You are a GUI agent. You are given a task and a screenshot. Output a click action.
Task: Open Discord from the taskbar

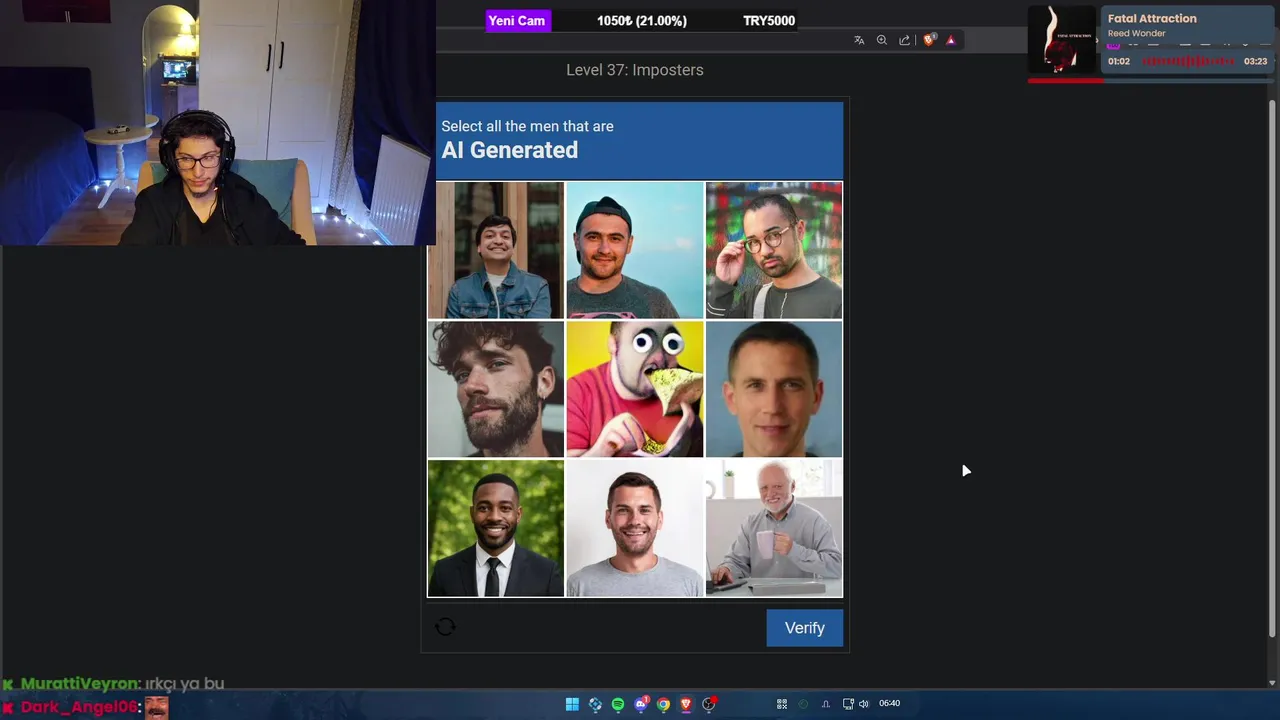point(641,704)
